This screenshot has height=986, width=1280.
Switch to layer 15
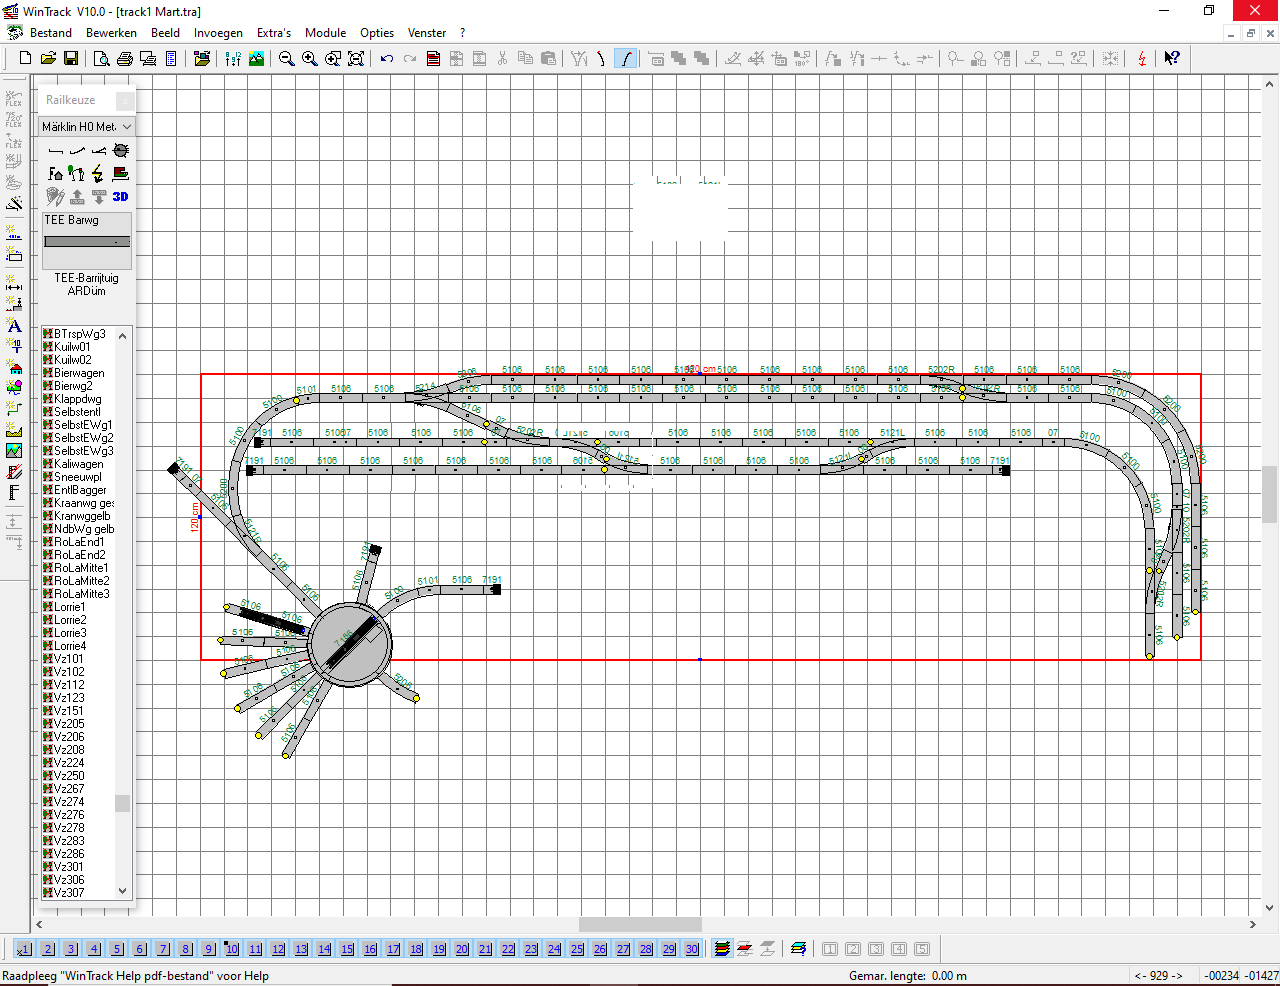point(347,949)
